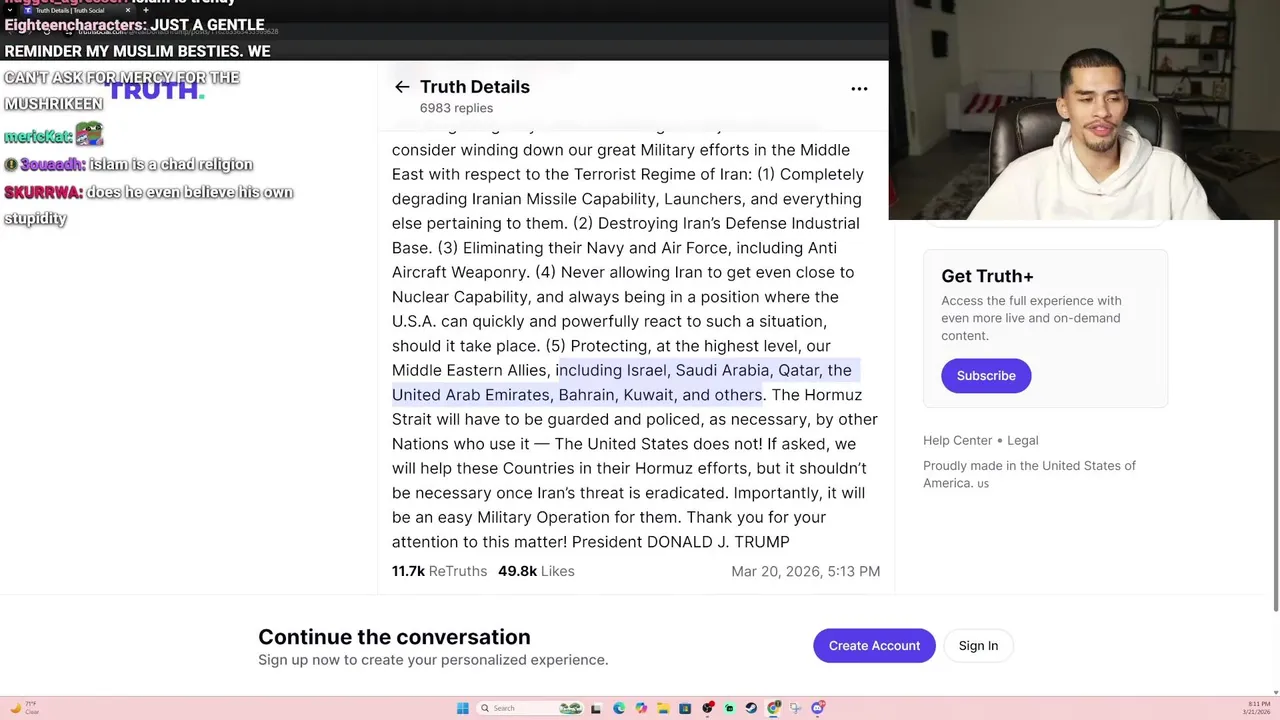
Task: Open the clock and date flyout
Action: click(x=1257, y=708)
